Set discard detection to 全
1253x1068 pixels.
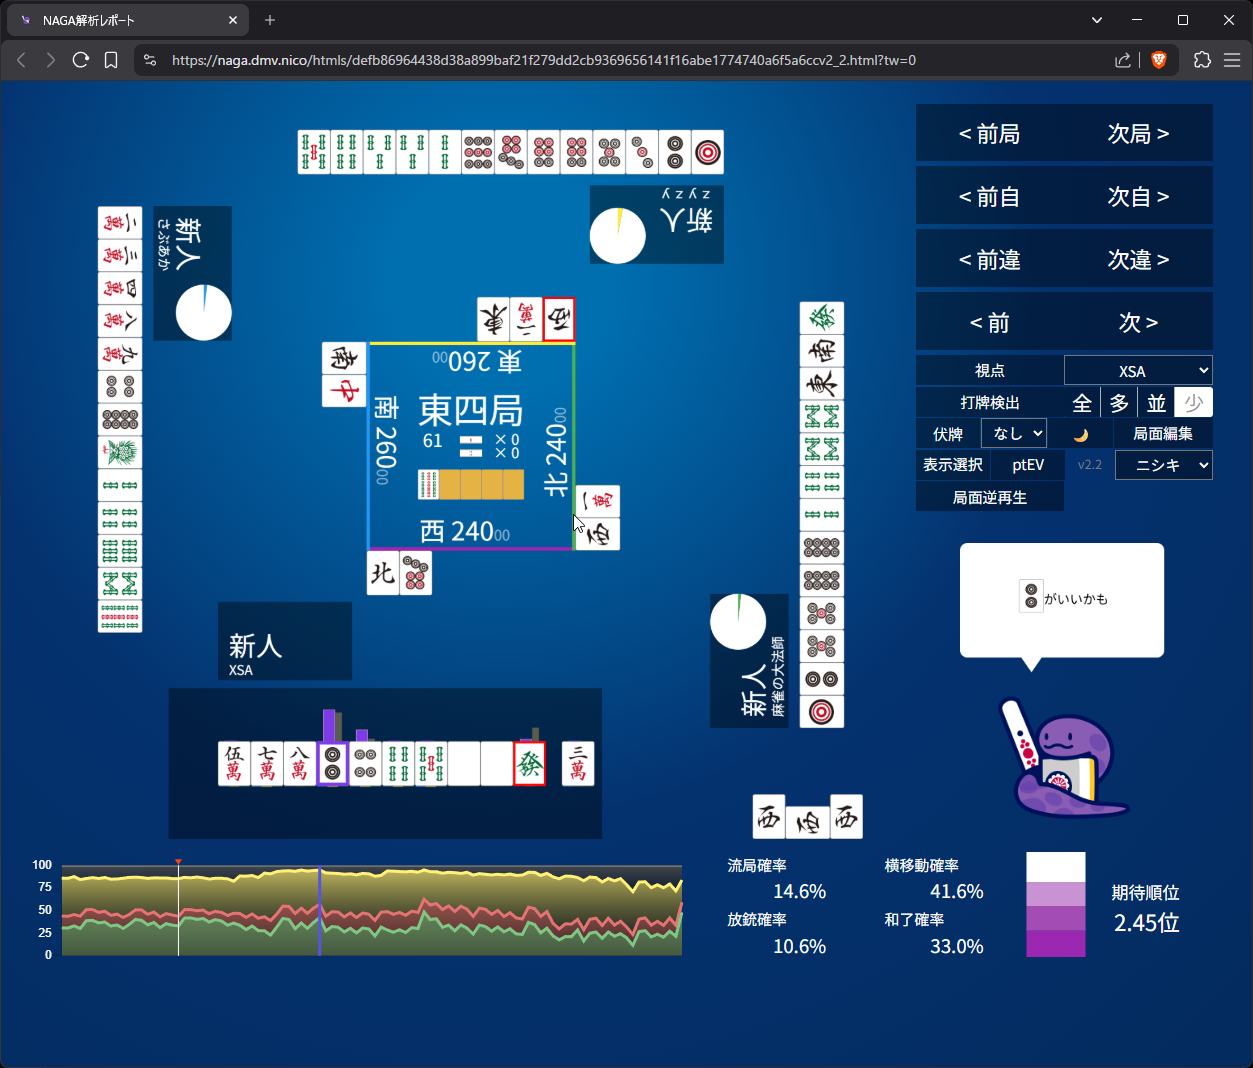1082,403
